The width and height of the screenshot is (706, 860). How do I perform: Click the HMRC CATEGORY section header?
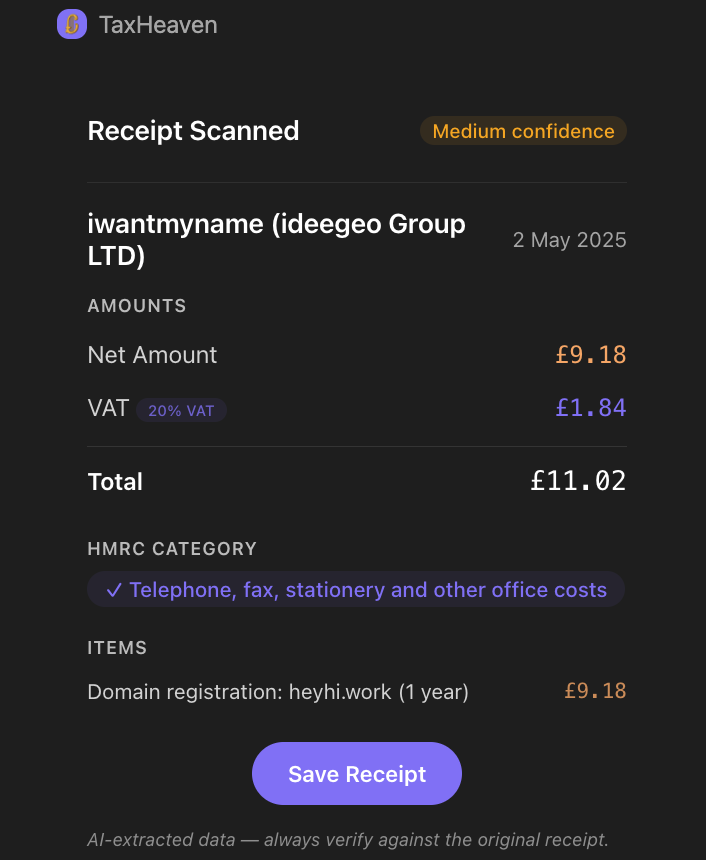[x=172, y=549]
